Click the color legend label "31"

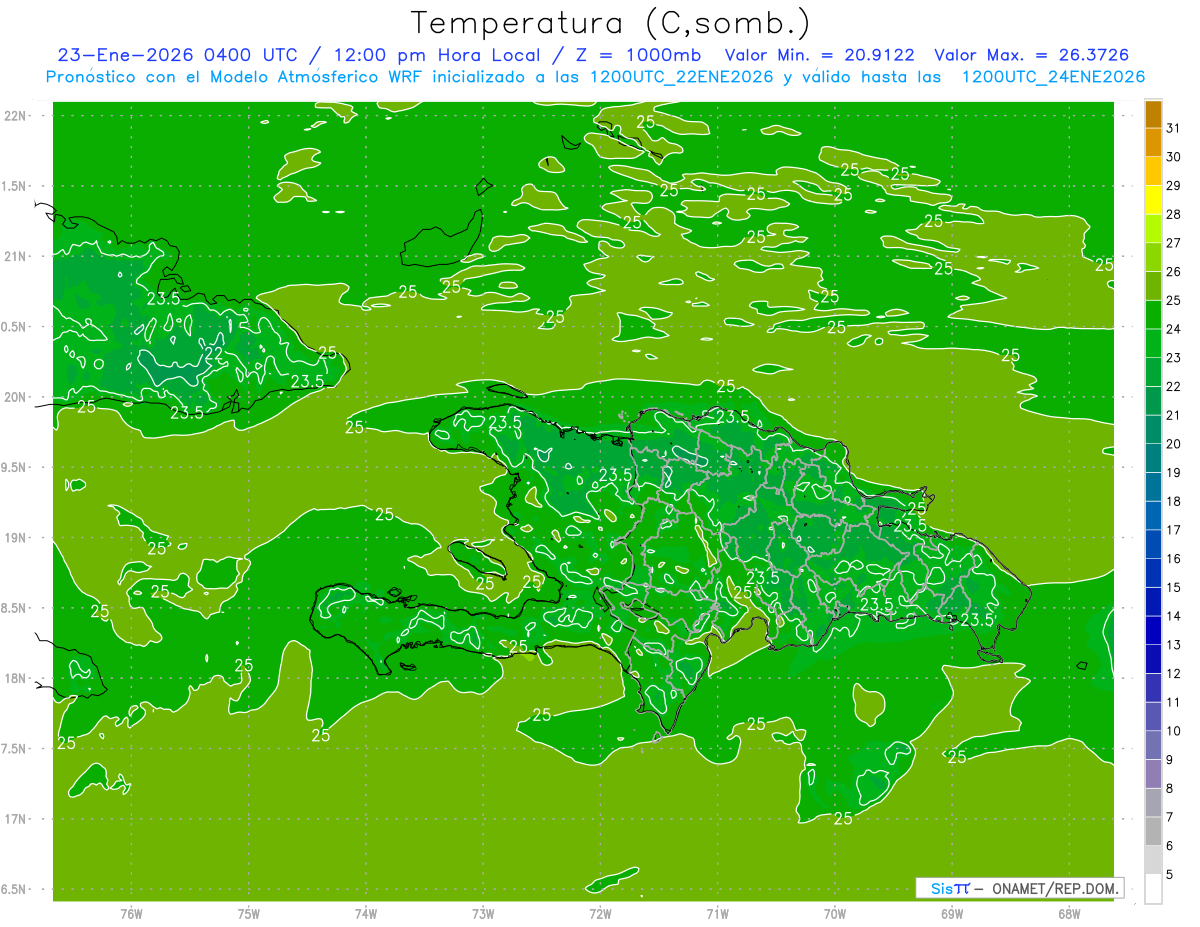1174,128
